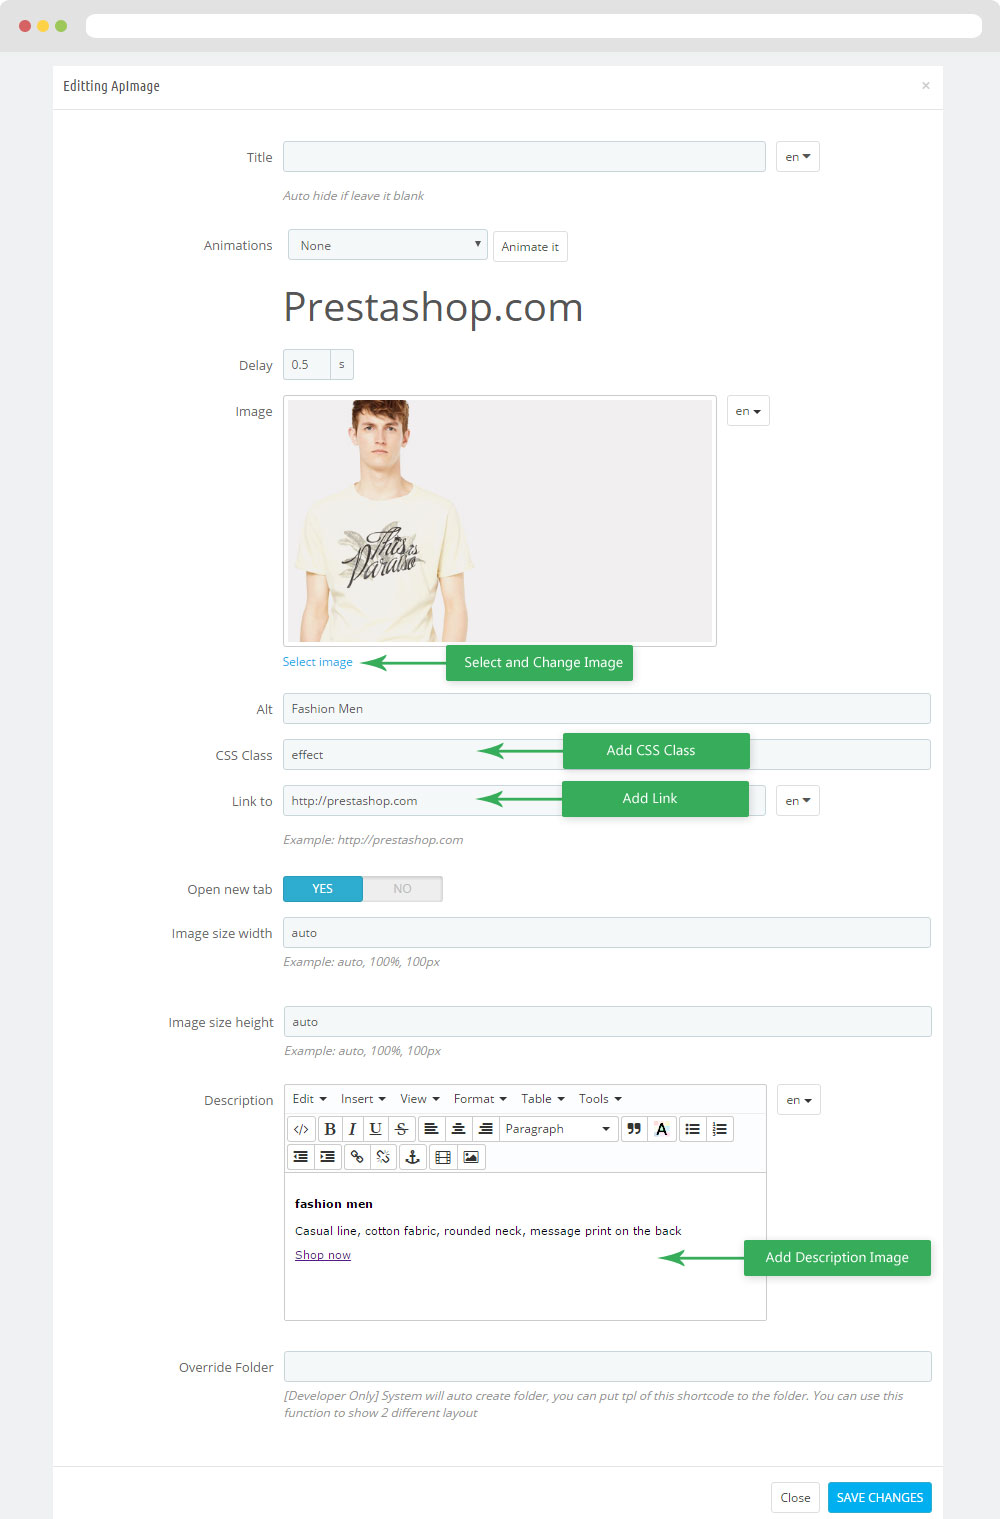Image resolution: width=1000 pixels, height=1519 pixels.
Task: Click the Select image link
Action: point(318,662)
